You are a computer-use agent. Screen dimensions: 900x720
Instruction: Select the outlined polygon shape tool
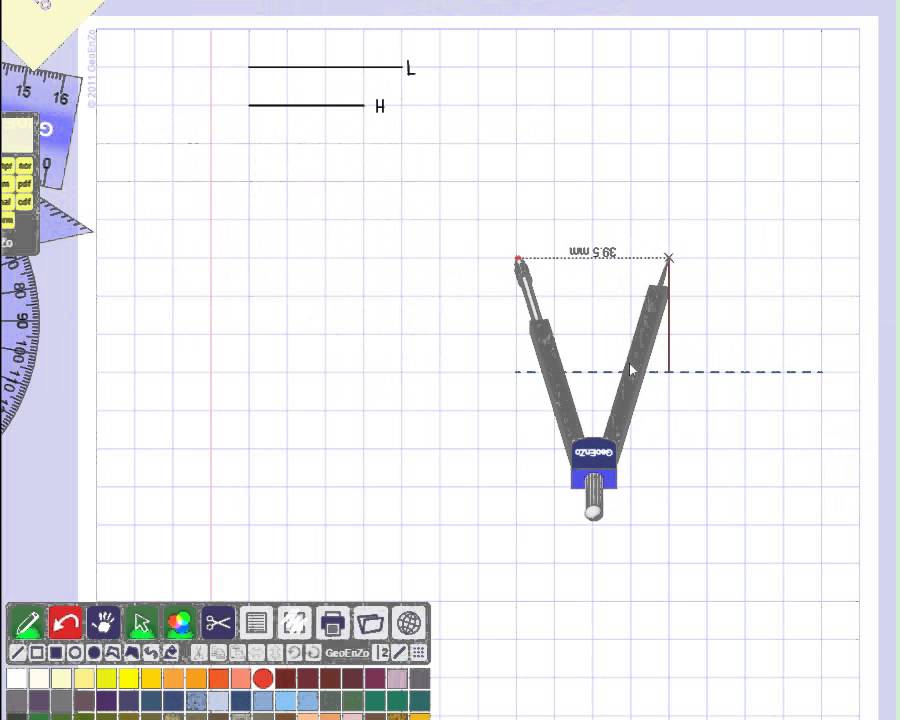(x=112, y=653)
